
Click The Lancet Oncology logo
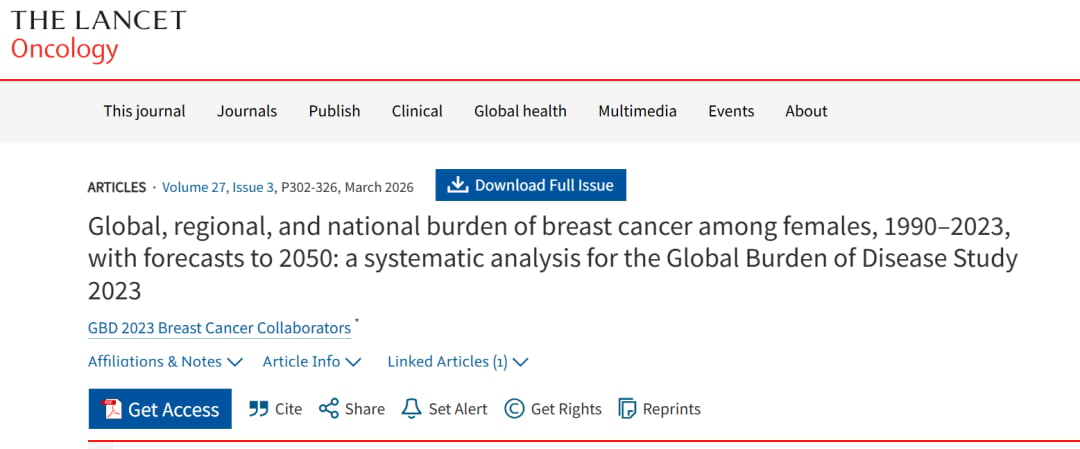(98, 35)
